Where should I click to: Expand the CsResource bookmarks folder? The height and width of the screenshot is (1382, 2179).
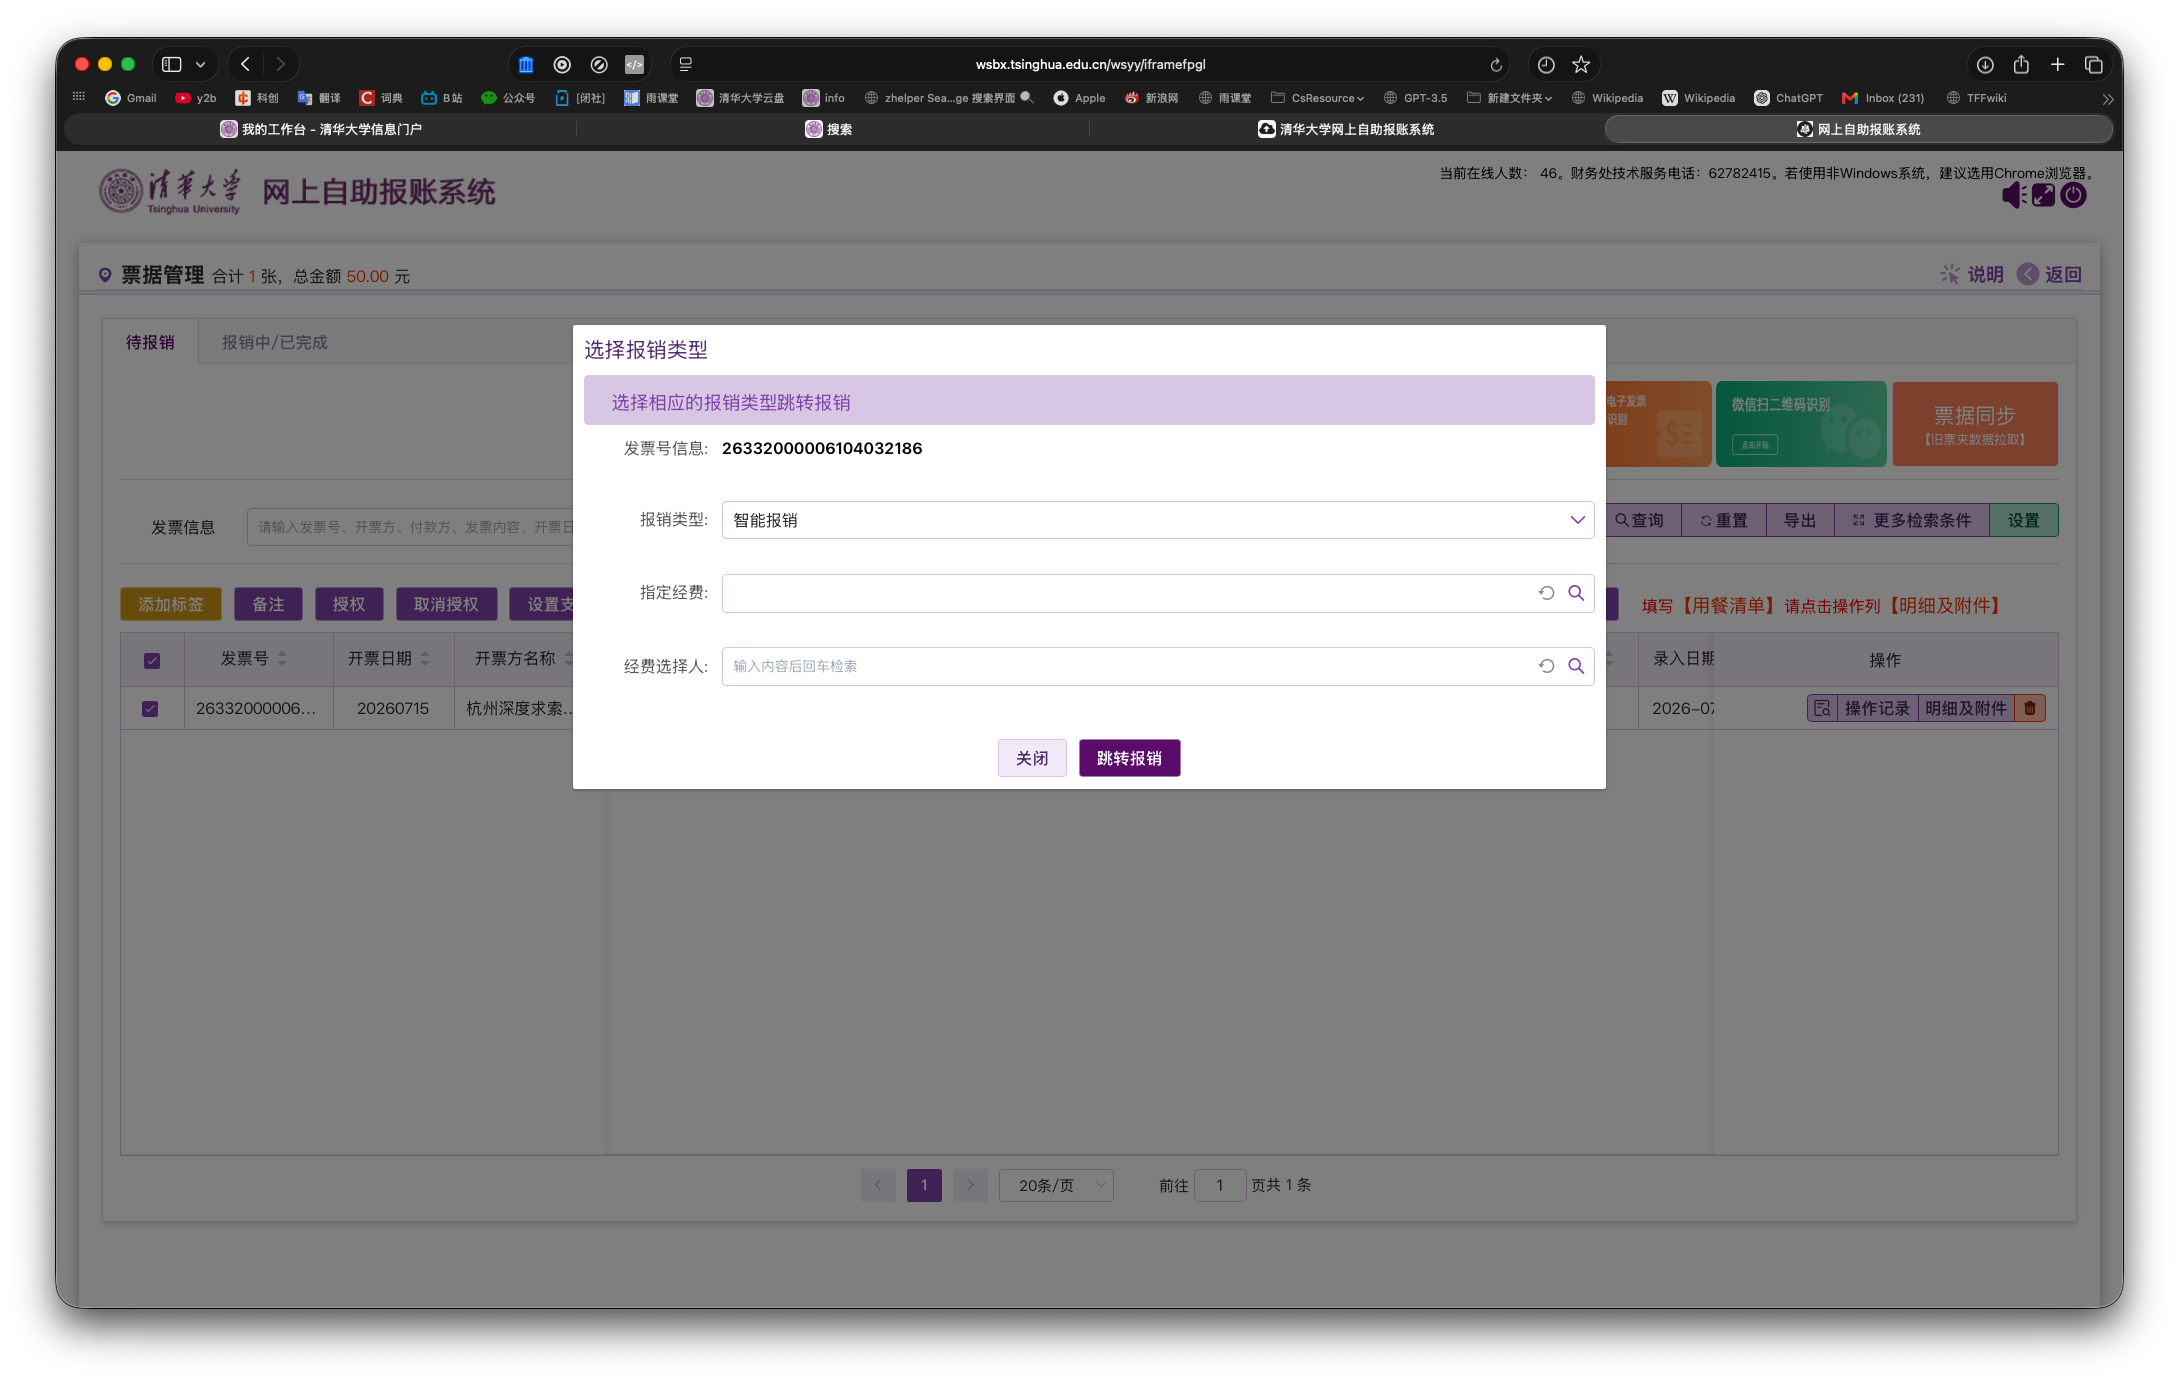[1317, 98]
